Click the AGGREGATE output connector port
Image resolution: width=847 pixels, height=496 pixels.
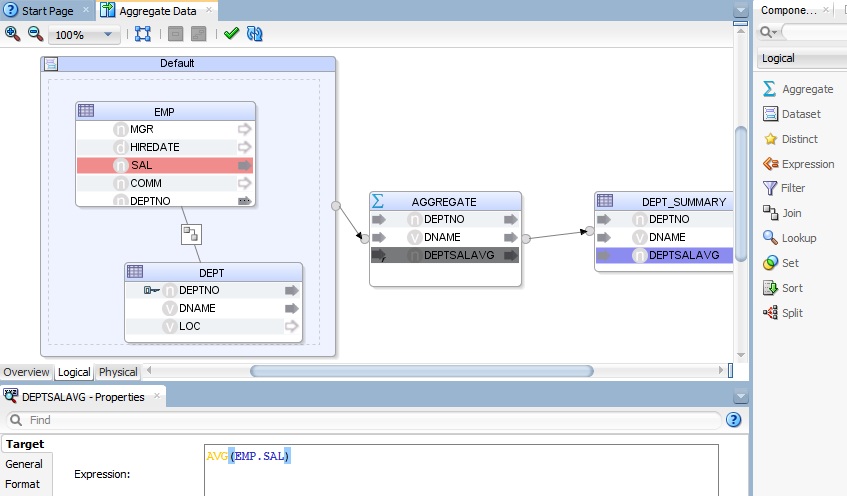click(x=526, y=238)
